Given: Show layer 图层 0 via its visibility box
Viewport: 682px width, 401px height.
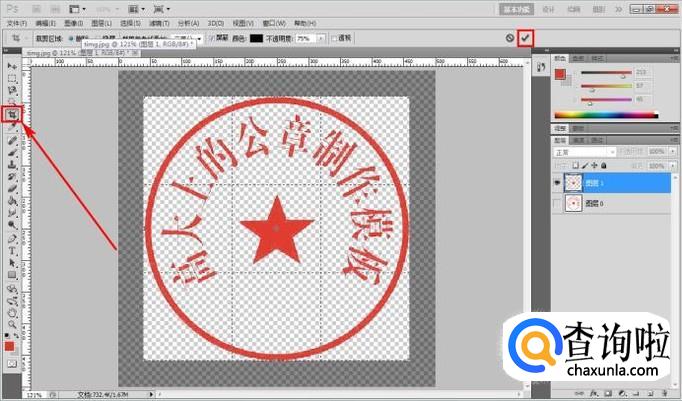Looking at the screenshot, I should (x=557, y=205).
